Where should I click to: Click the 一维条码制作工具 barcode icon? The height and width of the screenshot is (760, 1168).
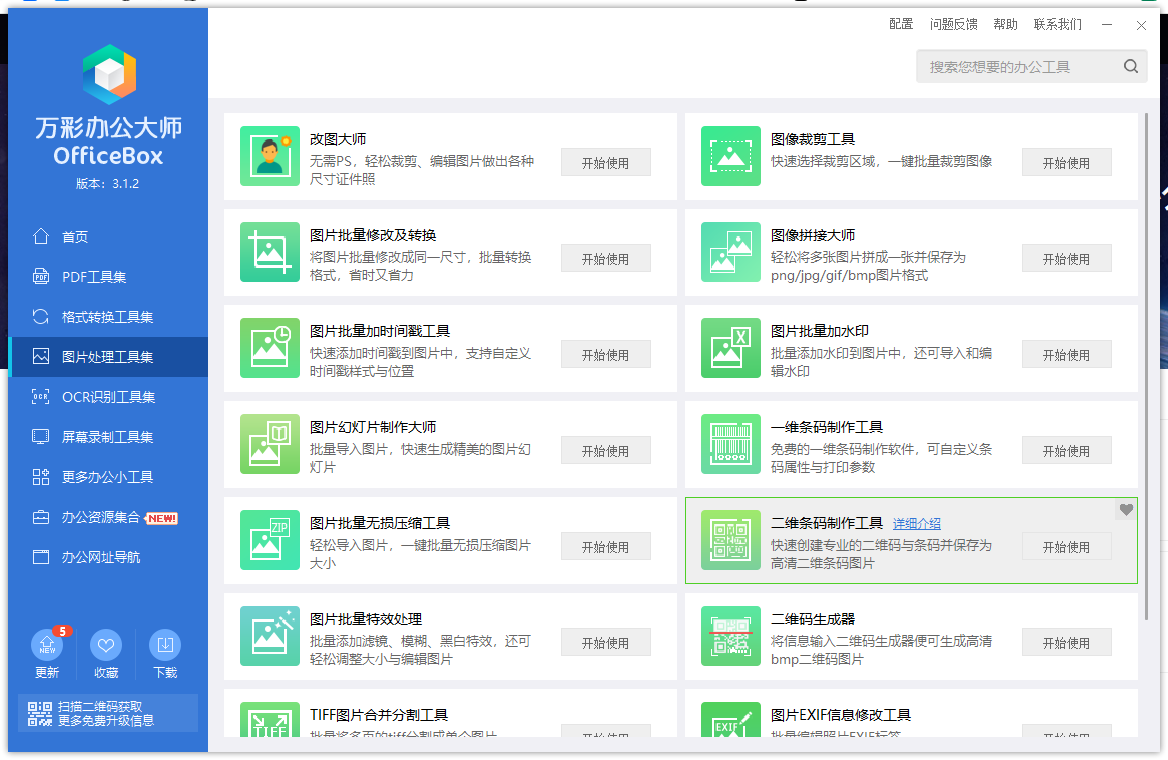(731, 444)
